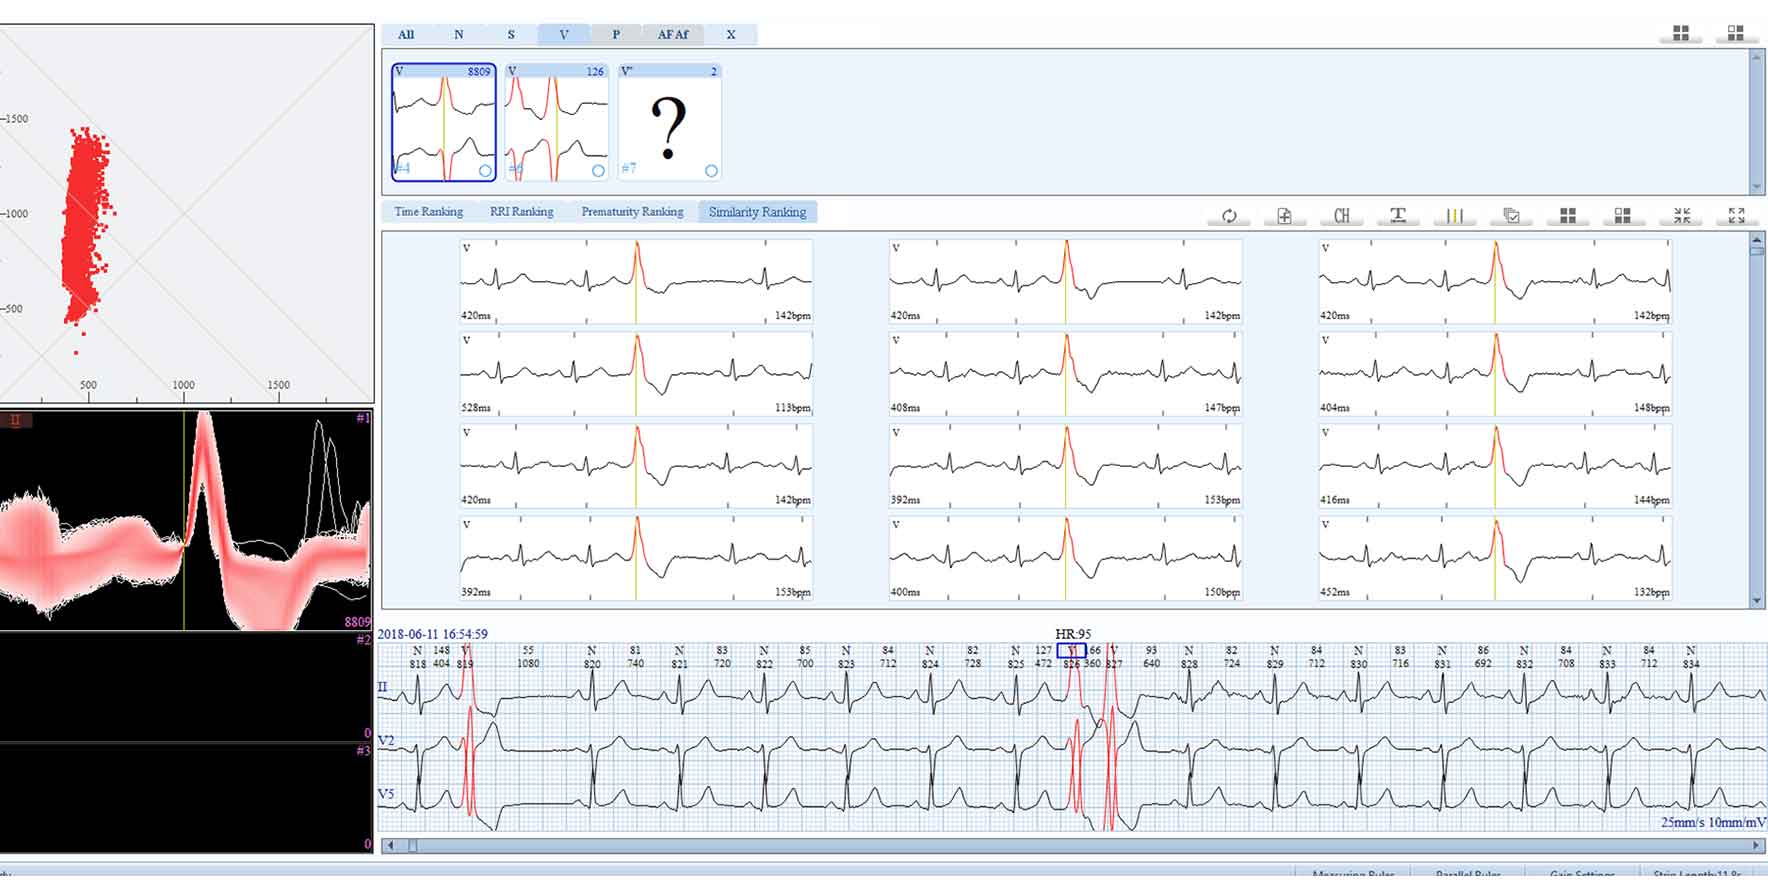Click down arrow of beat list scrollbar
The height and width of the screenshot is (895, 1768).
[x=1757, y=601]
